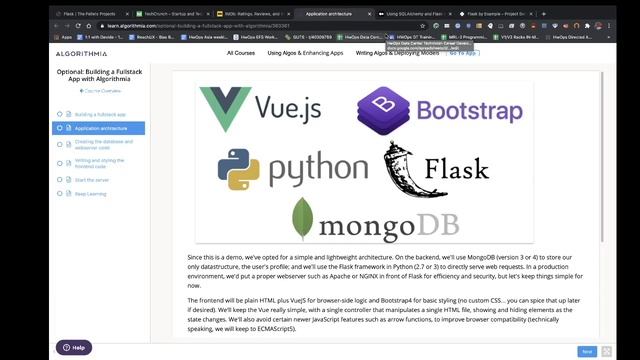Viewport: 640px width, 360px height.
Task: Toggle completion circle for Start the server
Action: click(60, 180)
